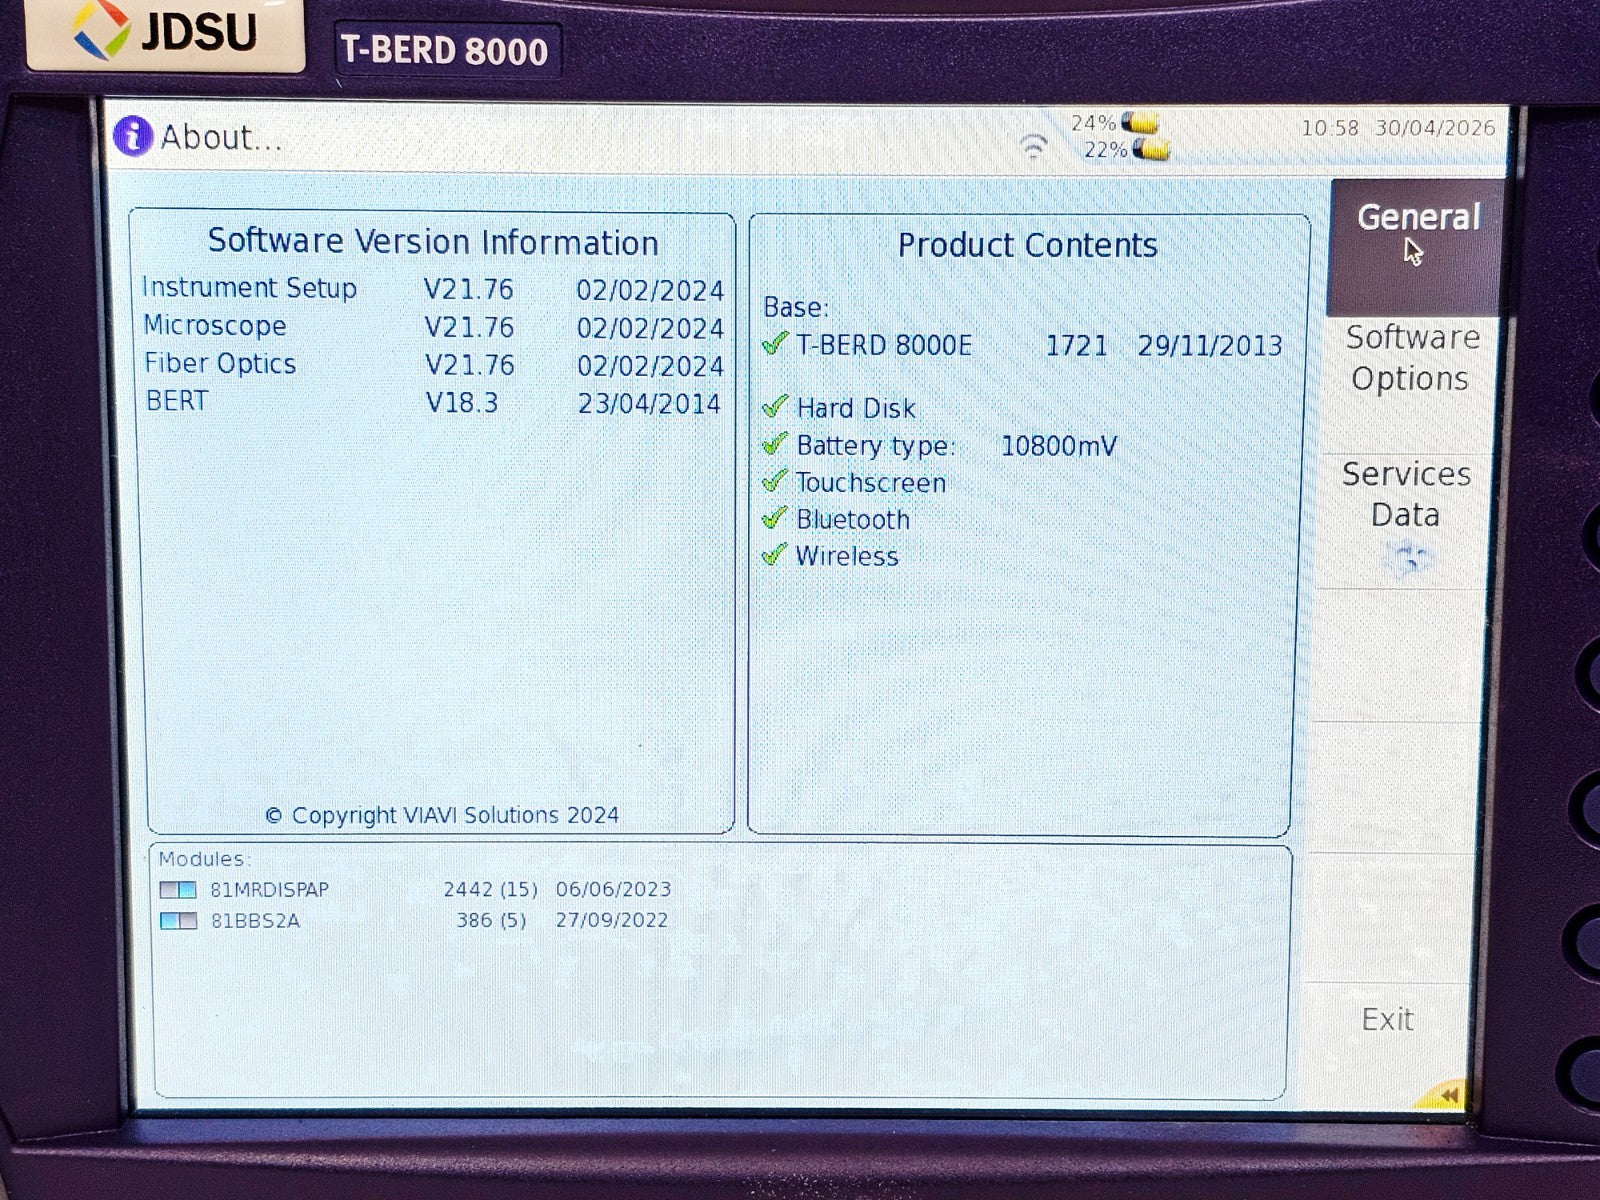Click the Touchscreen label
Image resolution: width=1600 pixels, height=1200 pixels.
click(871, 483)
